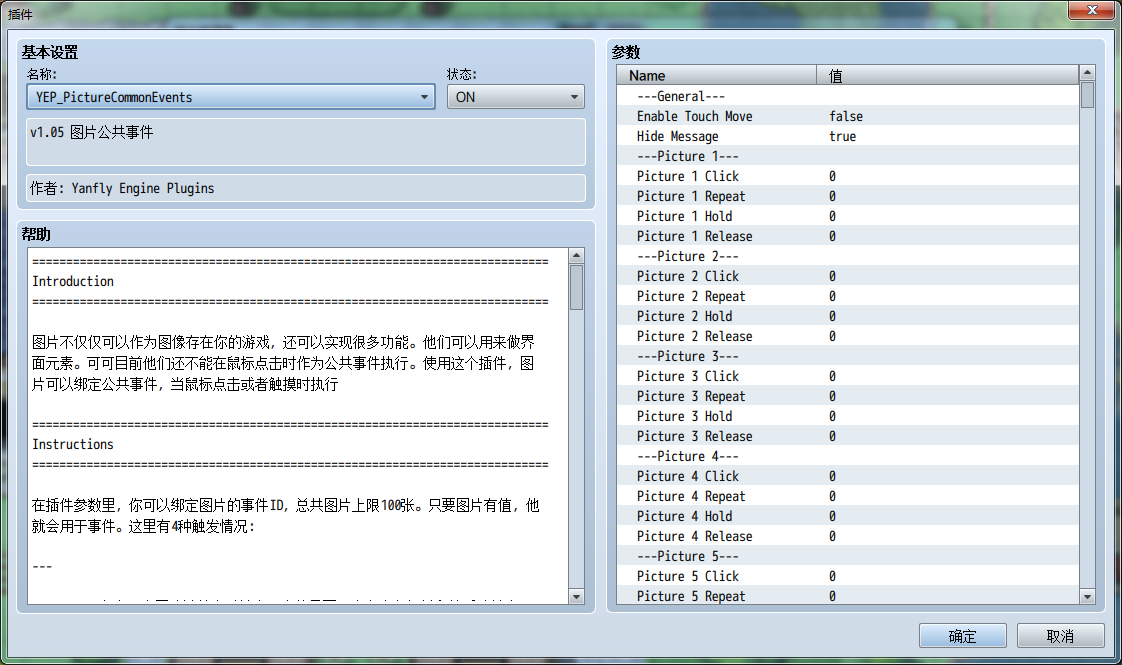Select the Hide Message parameter row

(848, 136)
